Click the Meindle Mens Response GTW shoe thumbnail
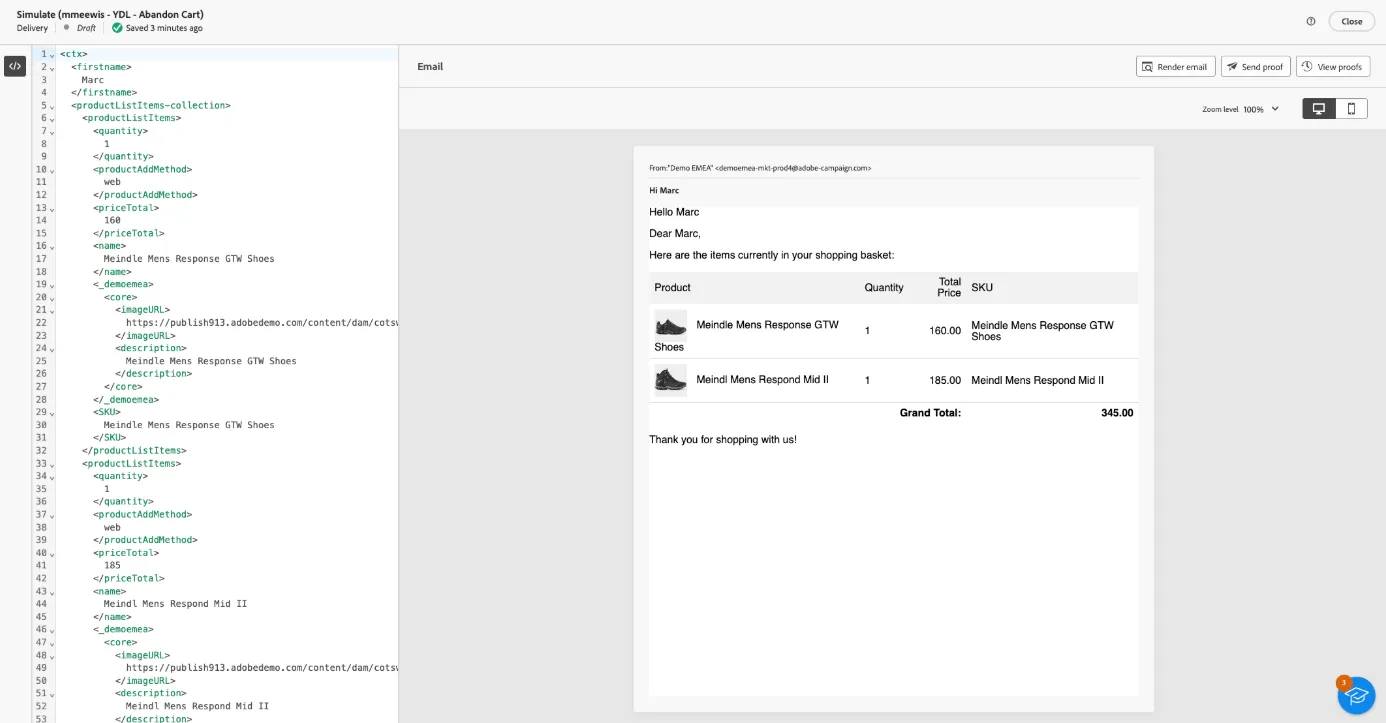 point(670,325)
